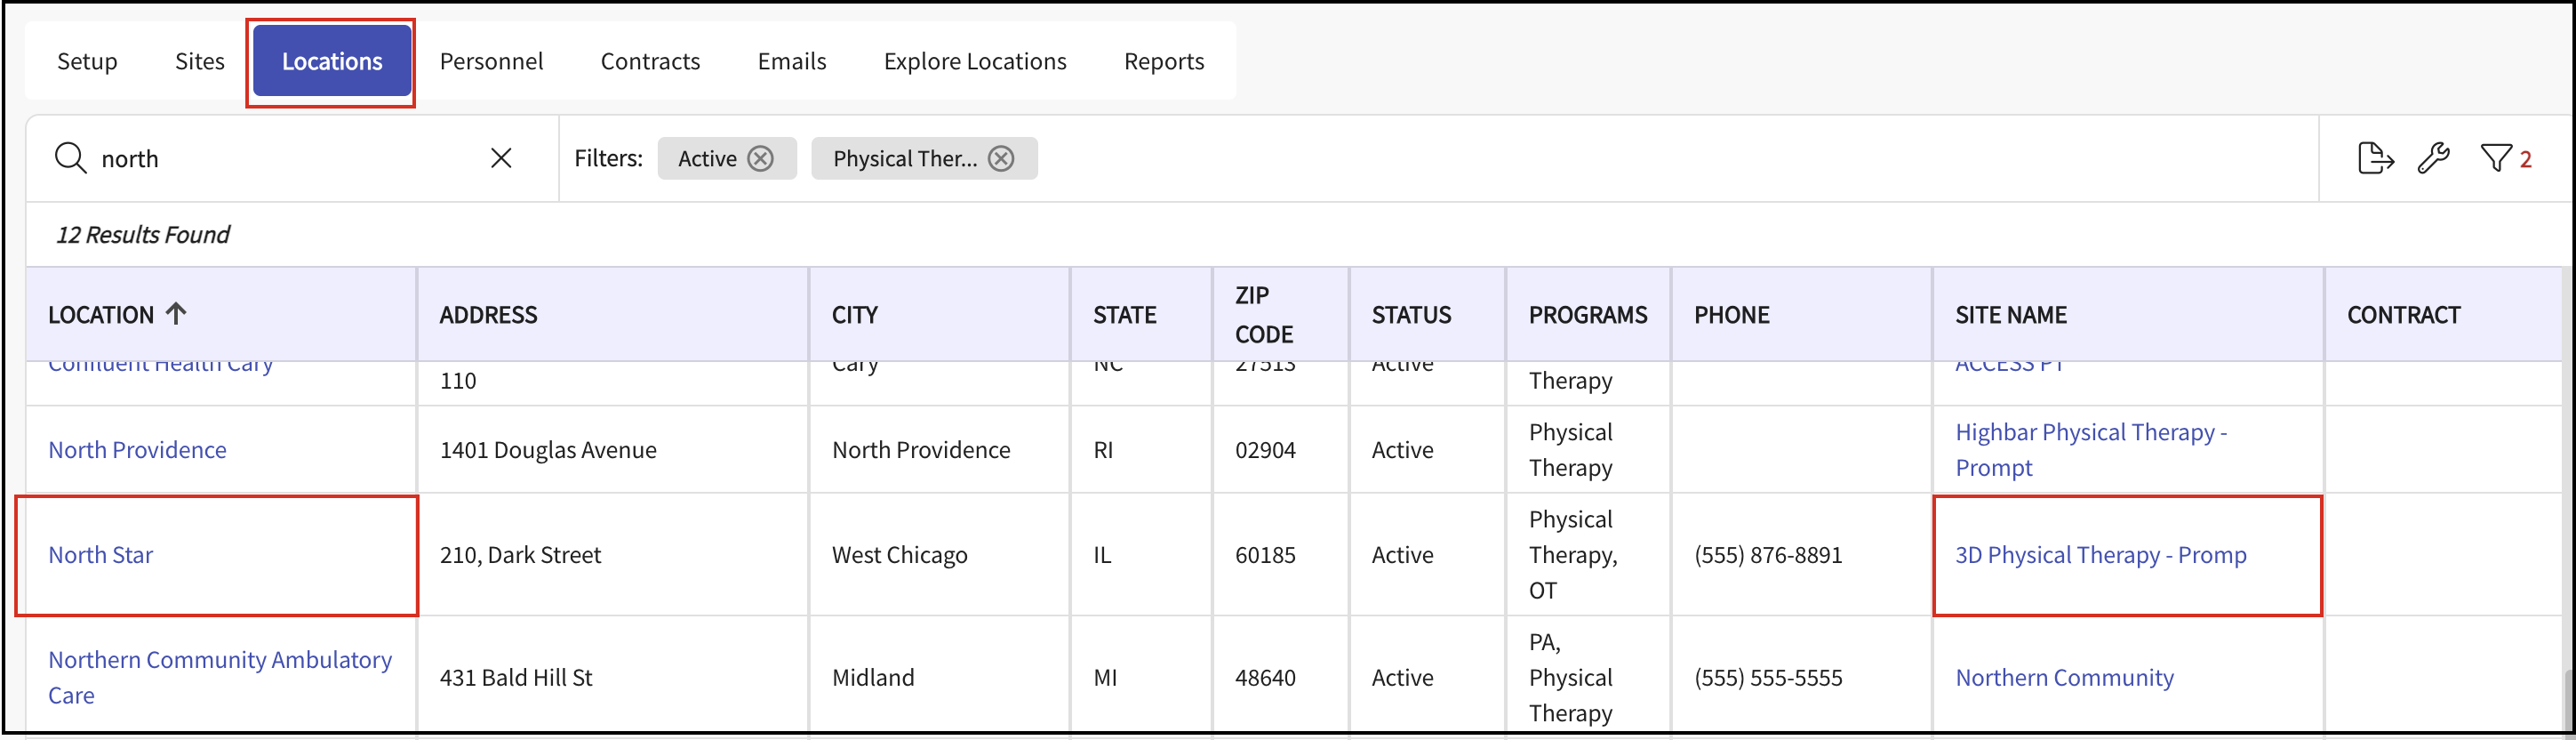Click the 'Filters:' label
The height and width of the screenshot is (740, 2576).
pyautogui.click(x=608, y=158)
